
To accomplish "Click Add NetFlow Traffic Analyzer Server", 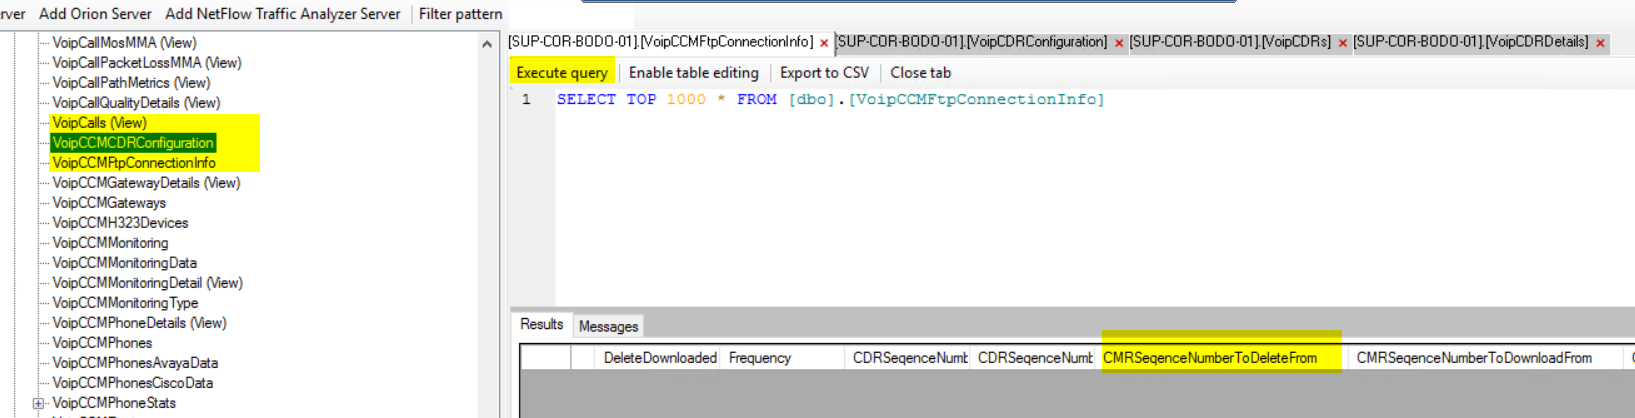I will [x=283, y=14].
